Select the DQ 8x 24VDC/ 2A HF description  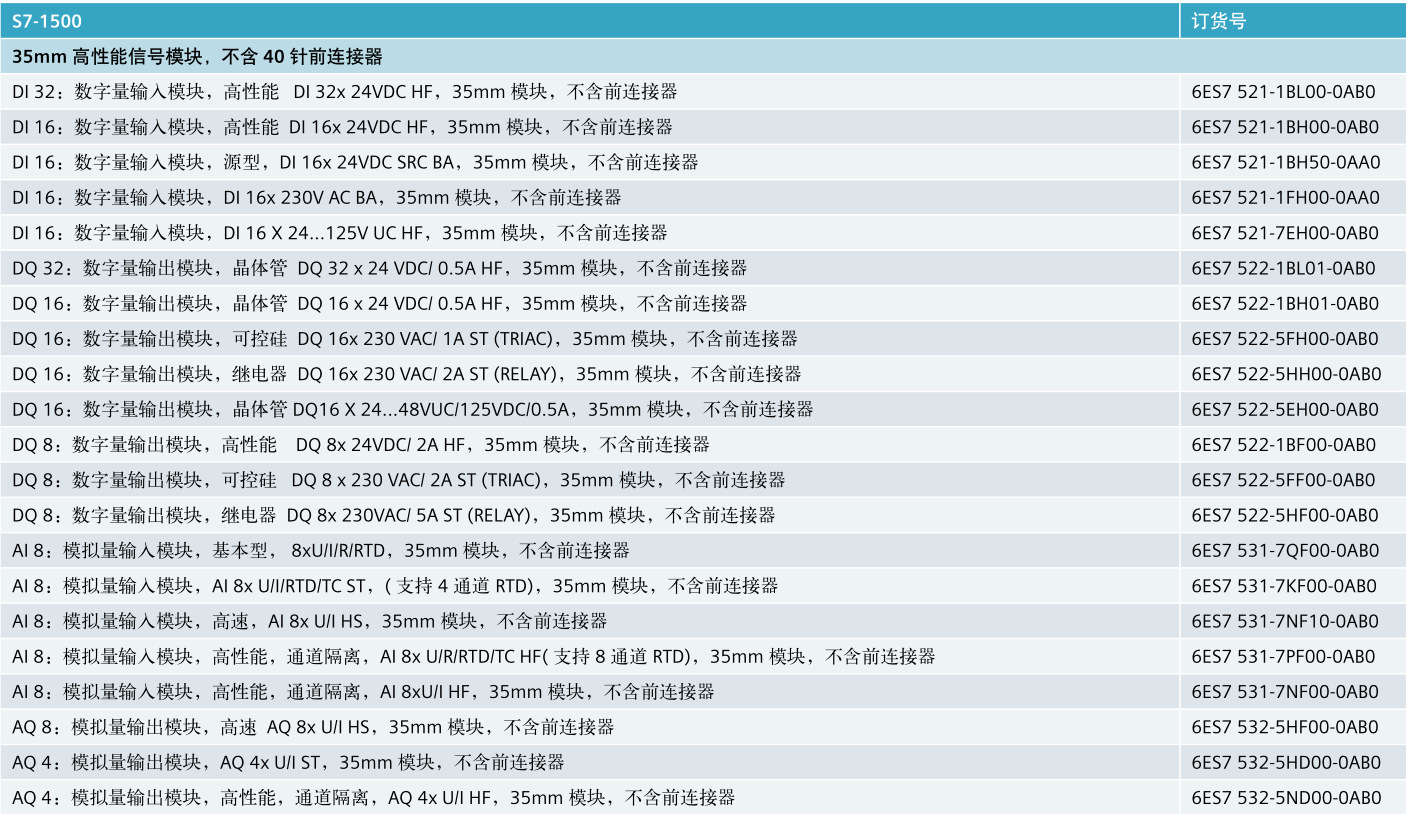click(x=361, y=445)
